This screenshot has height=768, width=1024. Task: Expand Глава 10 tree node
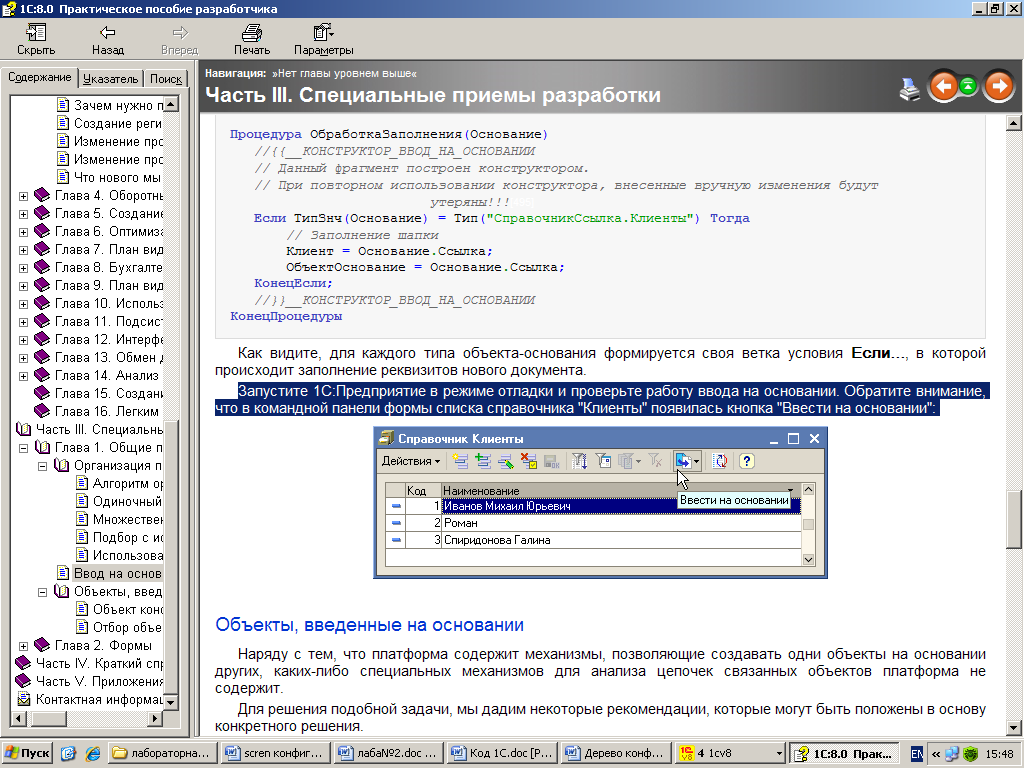click(x=23, y=303)
